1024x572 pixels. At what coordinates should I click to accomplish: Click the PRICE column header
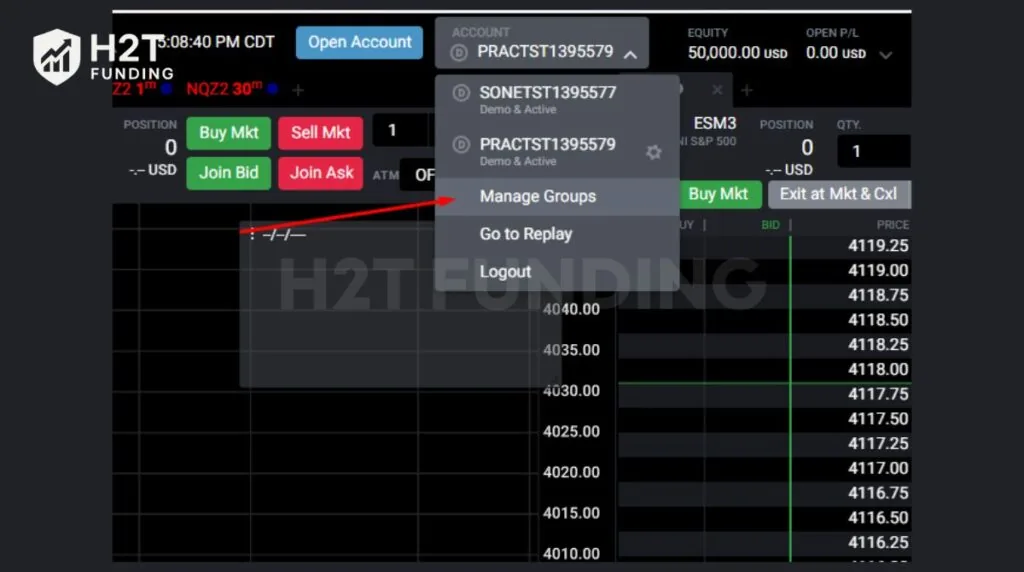click(x=893, y=225)
